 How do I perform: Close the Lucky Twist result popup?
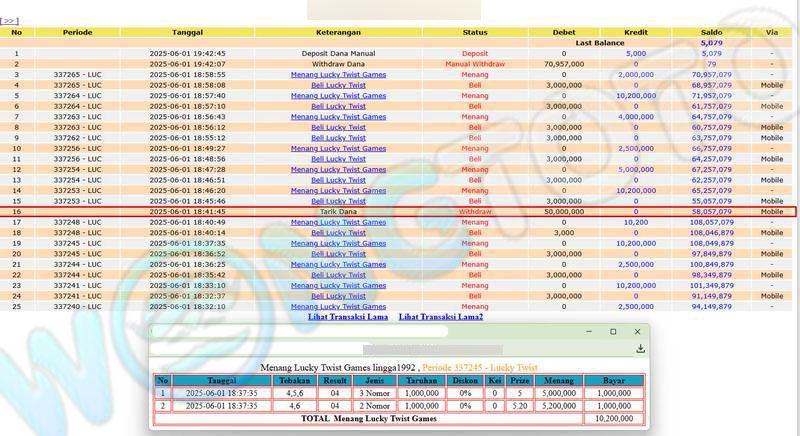click(x=637, y=331)
